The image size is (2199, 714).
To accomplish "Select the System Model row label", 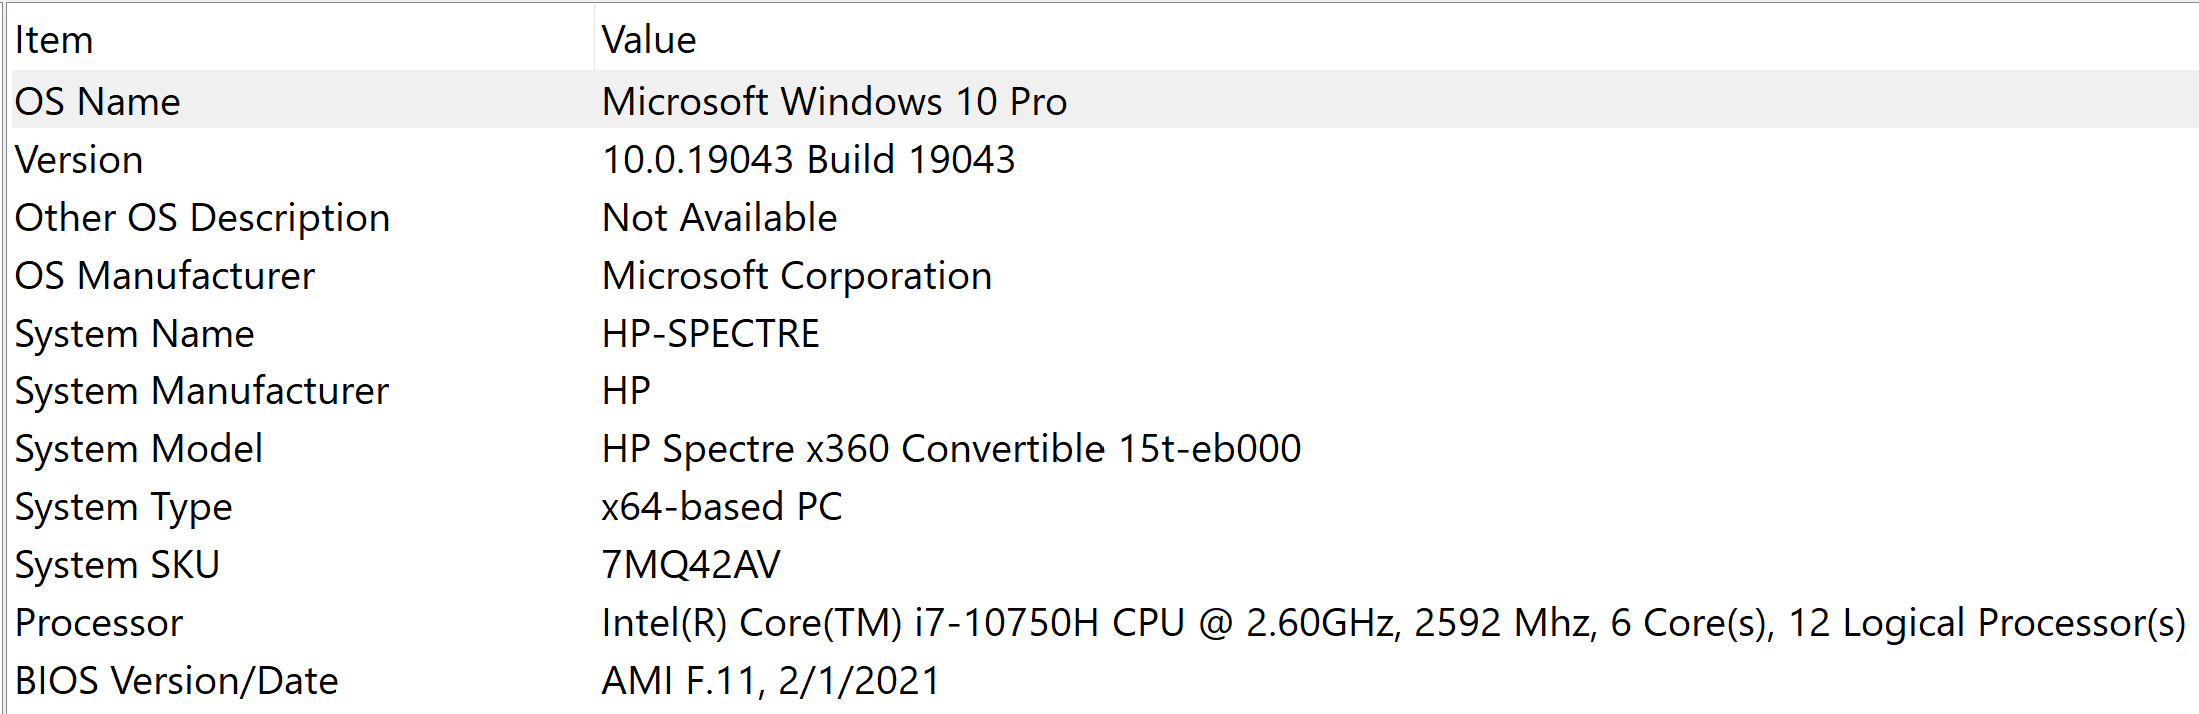I will [139, 449].
